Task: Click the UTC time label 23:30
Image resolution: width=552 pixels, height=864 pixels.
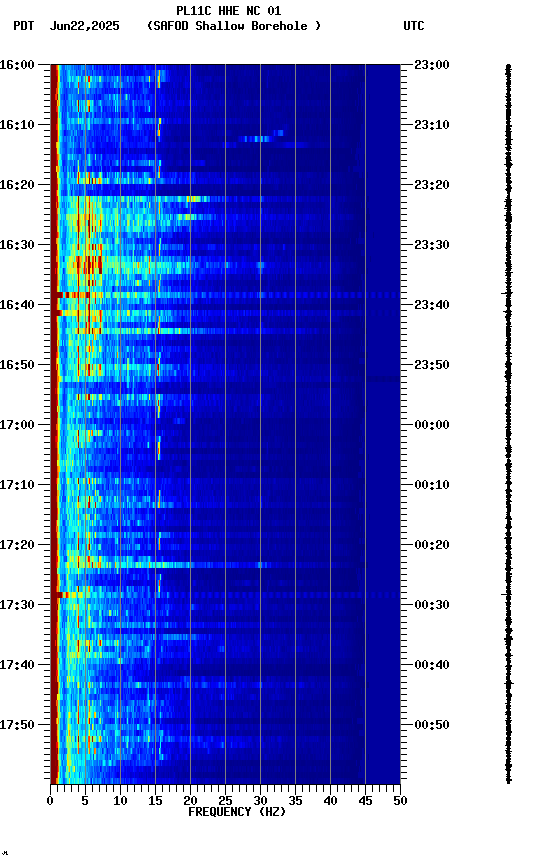Action: [x=432, y=245]
